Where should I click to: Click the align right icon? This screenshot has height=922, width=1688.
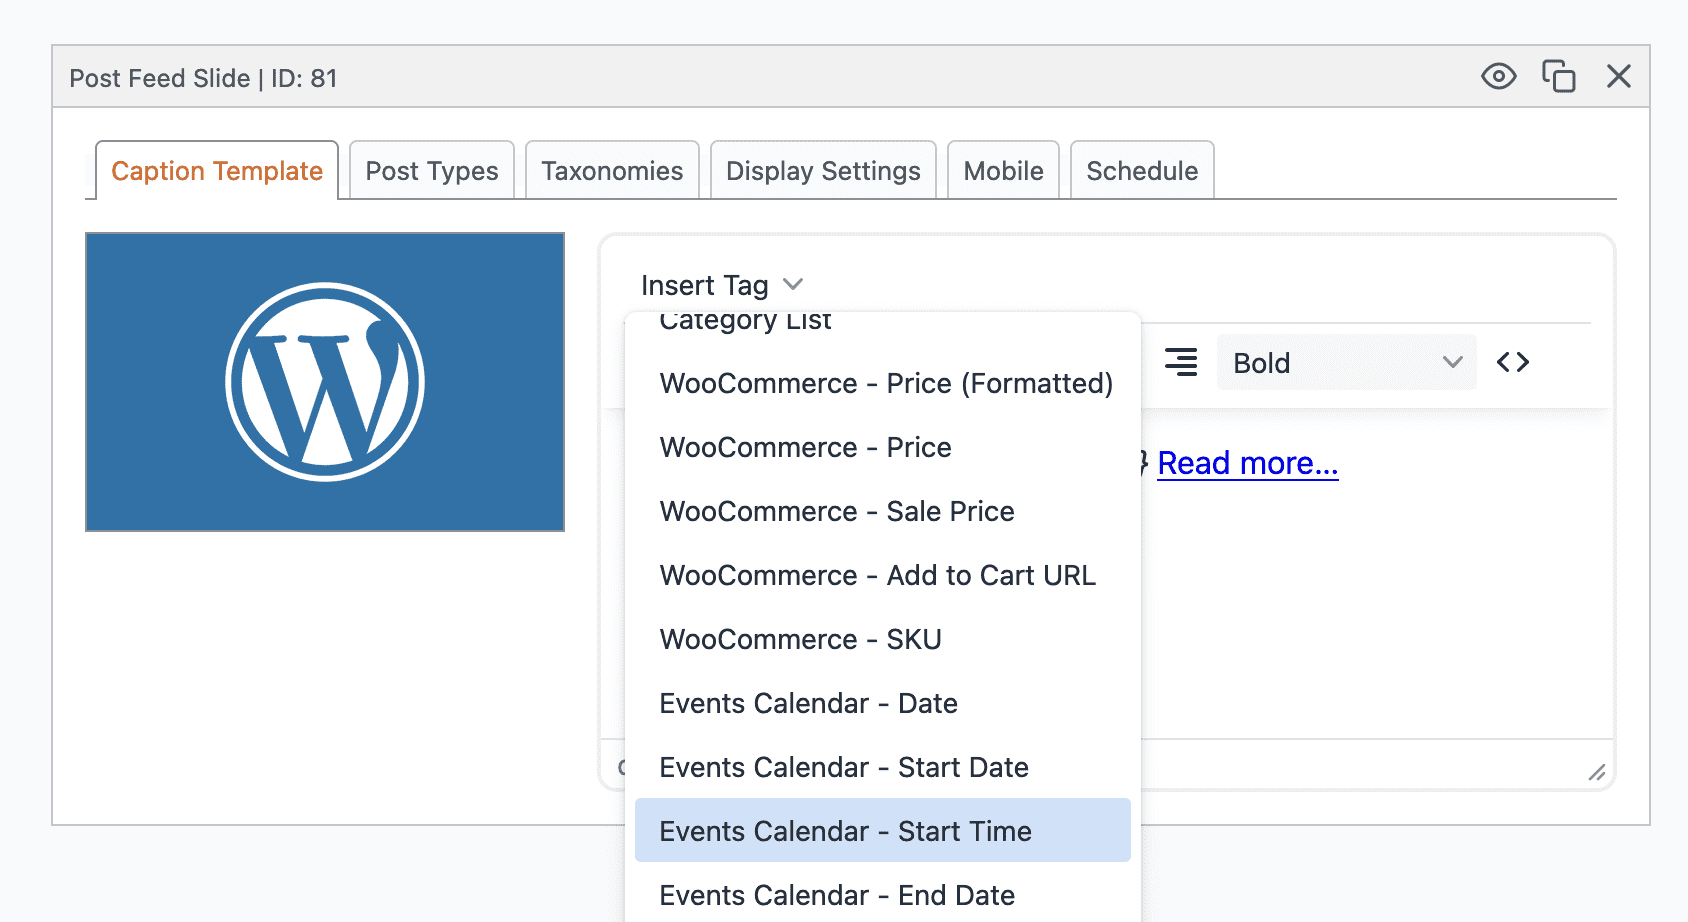point(1181,362)
